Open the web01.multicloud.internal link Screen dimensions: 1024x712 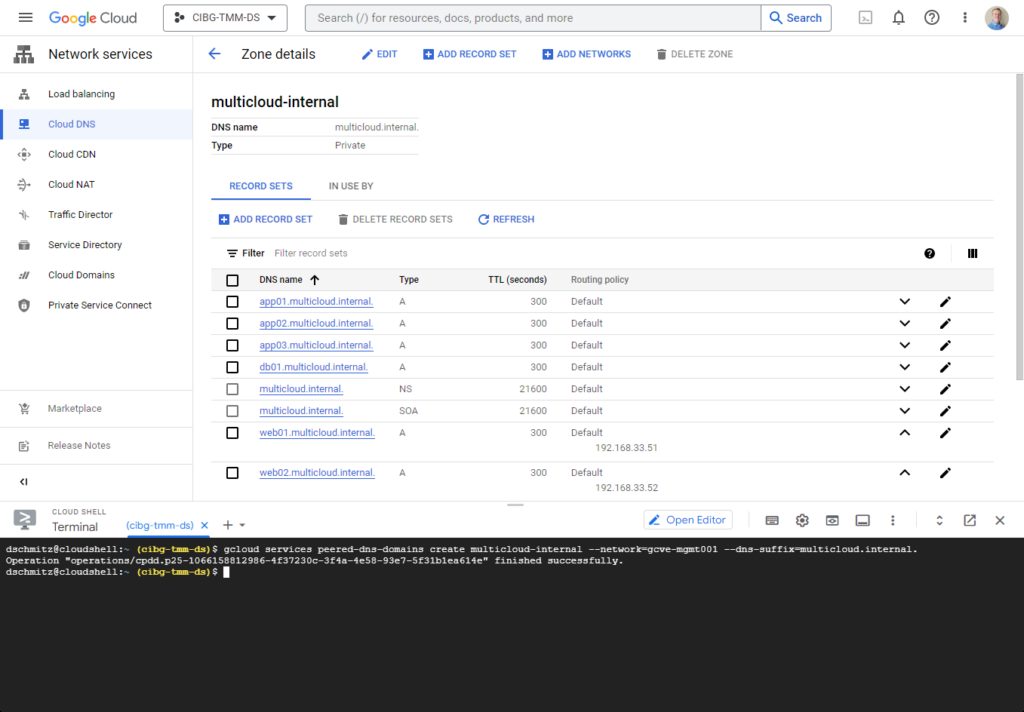pos(317,432)
